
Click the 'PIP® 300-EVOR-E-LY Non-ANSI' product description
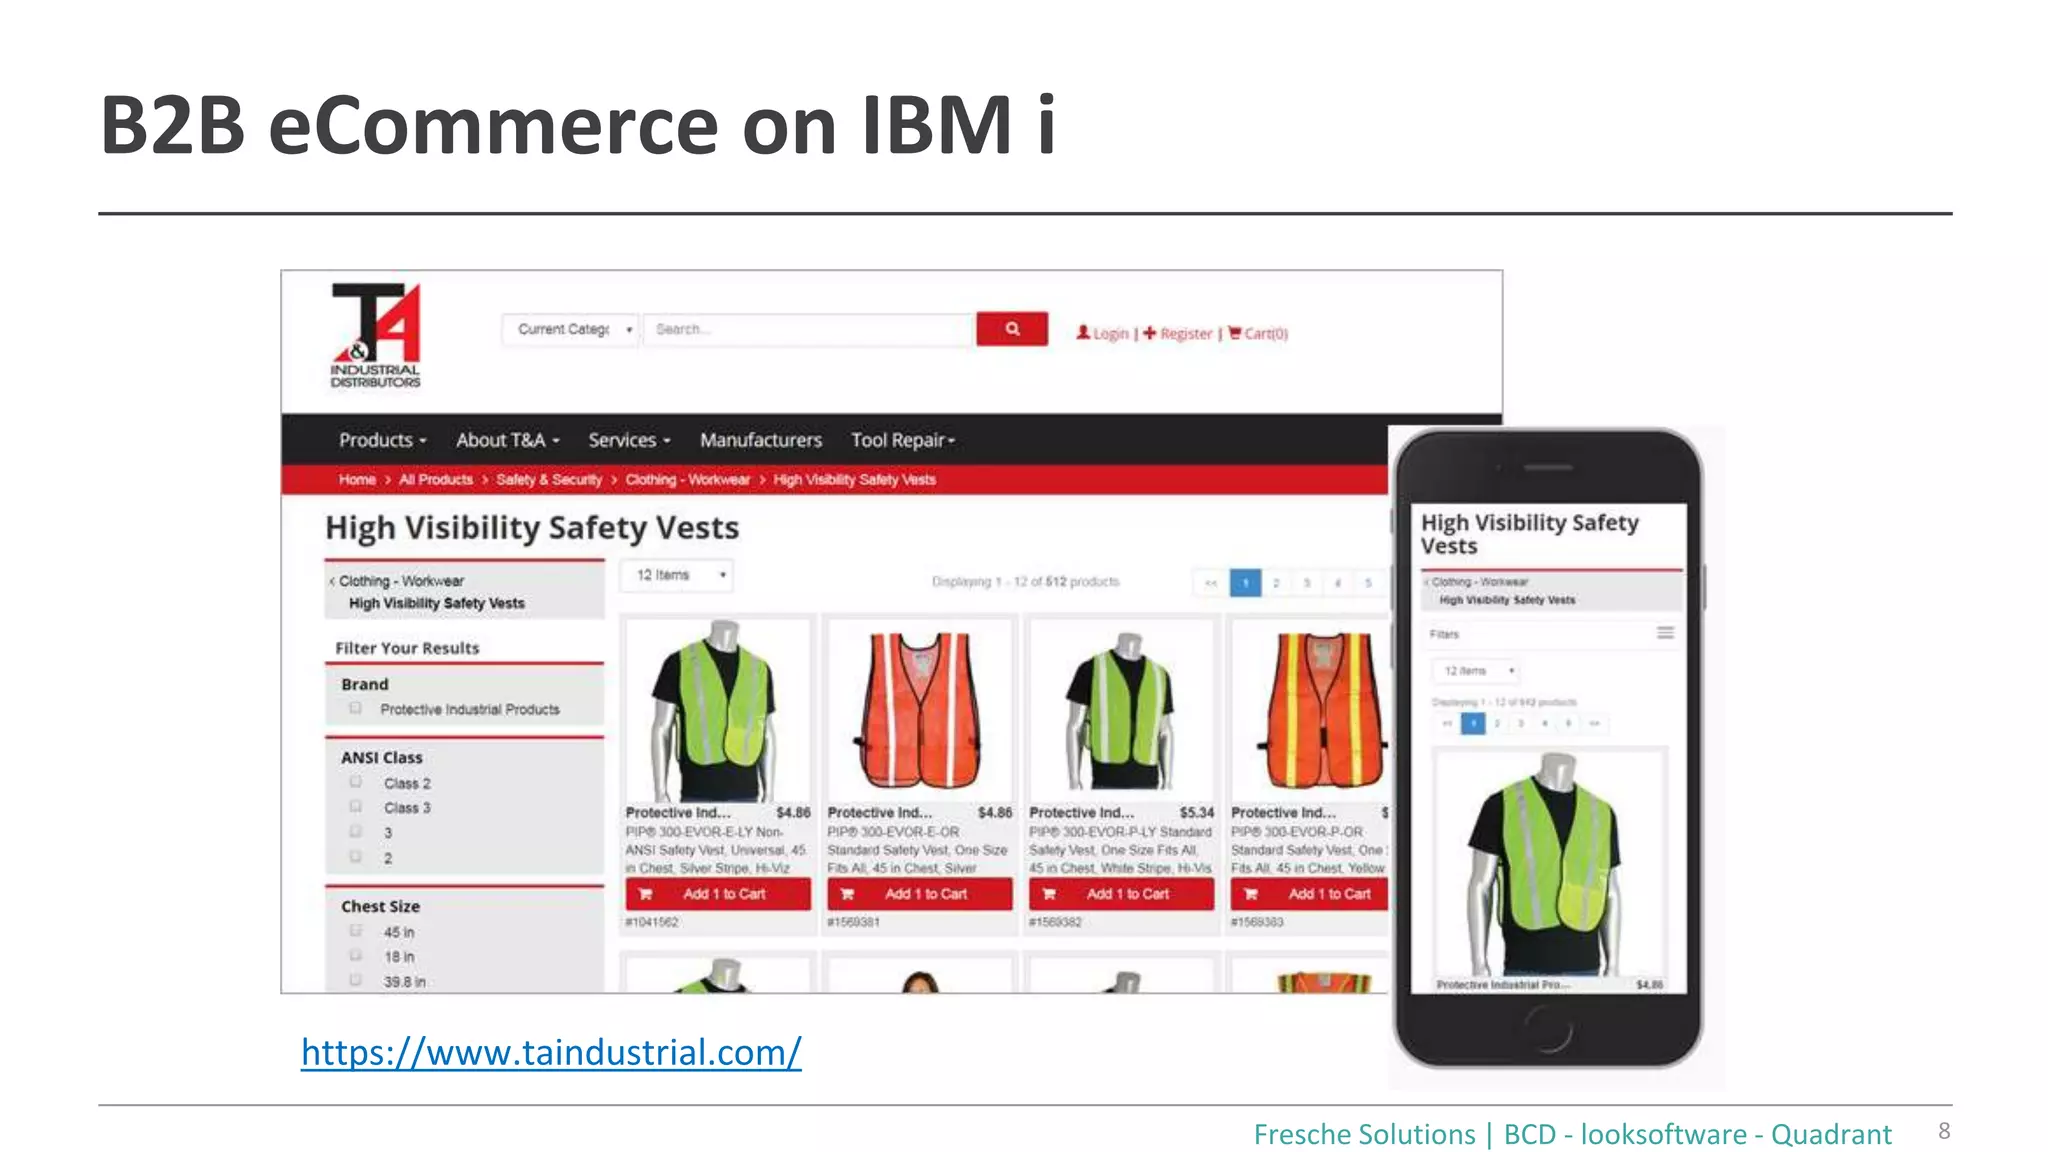coord(716,850)
